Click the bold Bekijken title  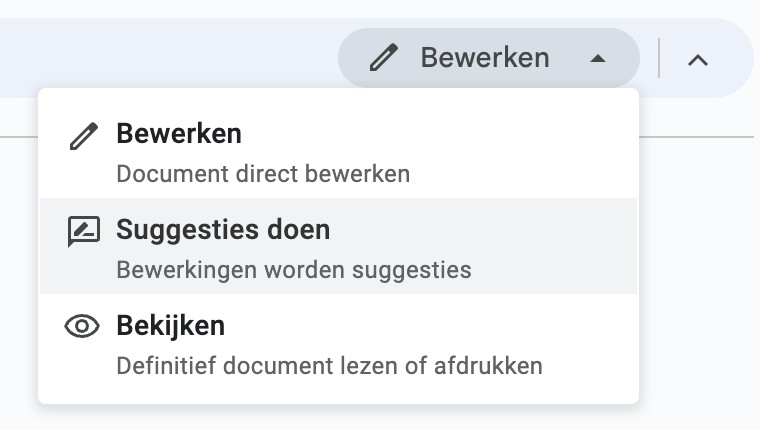tap(171, 325)
